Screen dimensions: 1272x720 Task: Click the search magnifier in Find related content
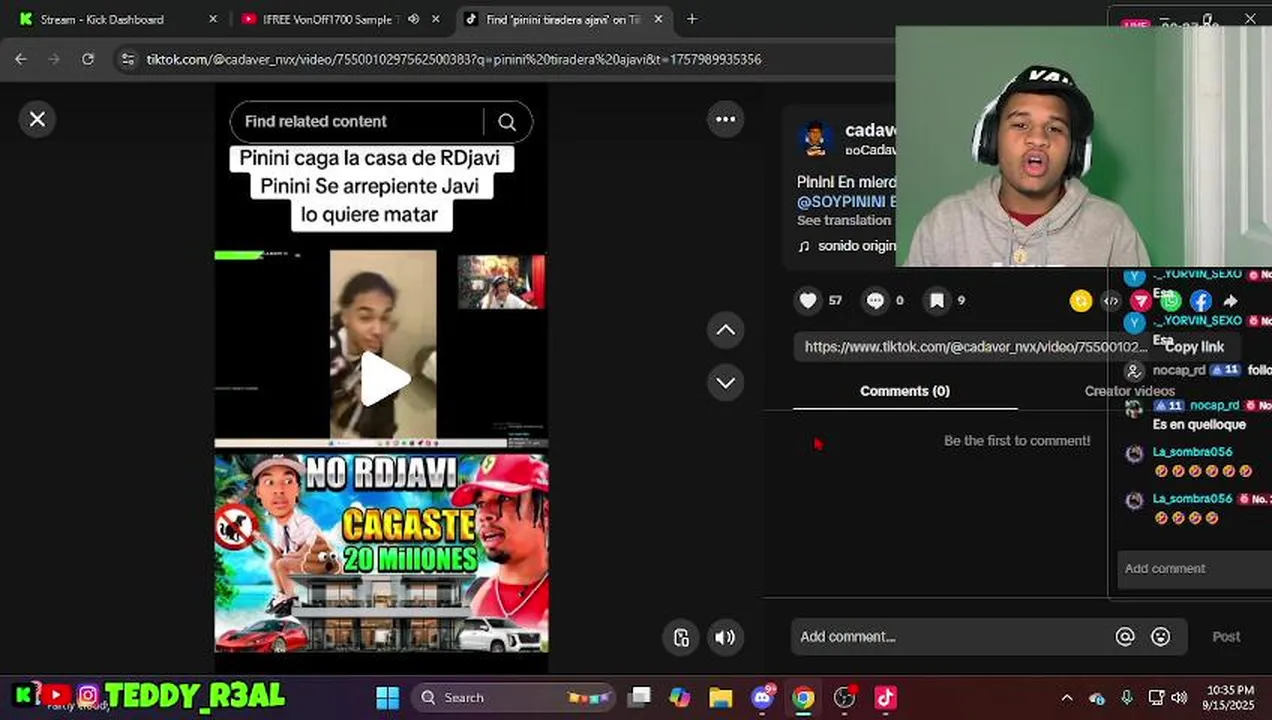pos(507,122)
